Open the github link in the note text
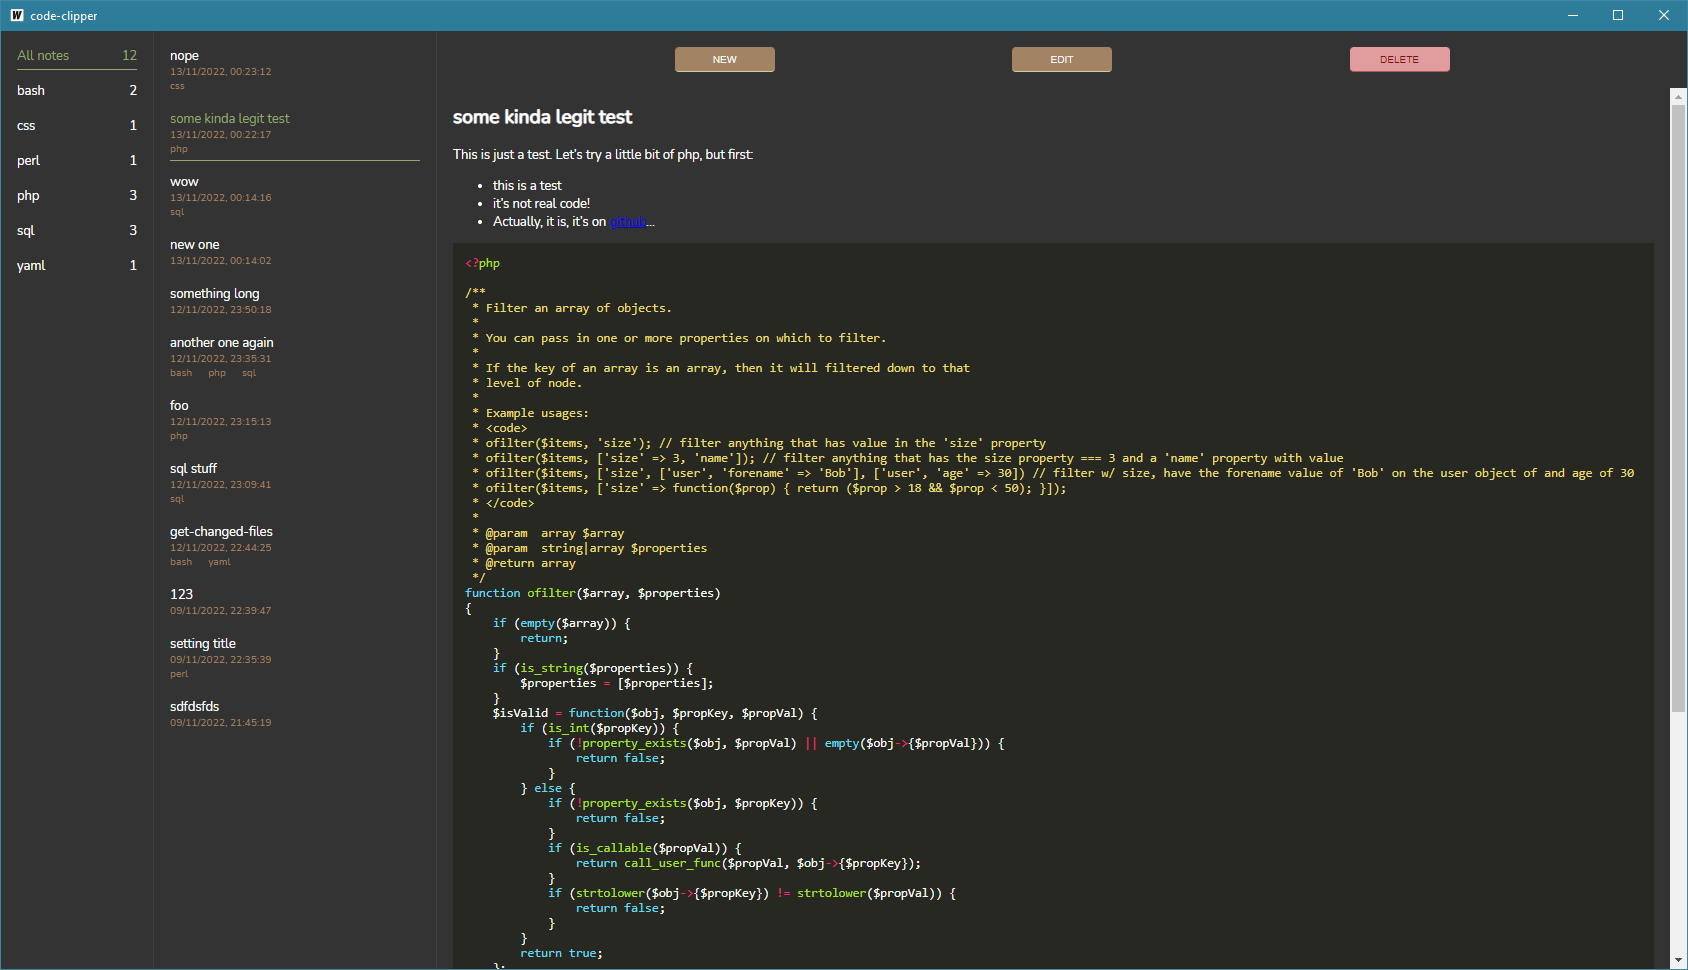The height and width of the screenshot is (970, 1688). pyautogui.click(x=627, y=221)
